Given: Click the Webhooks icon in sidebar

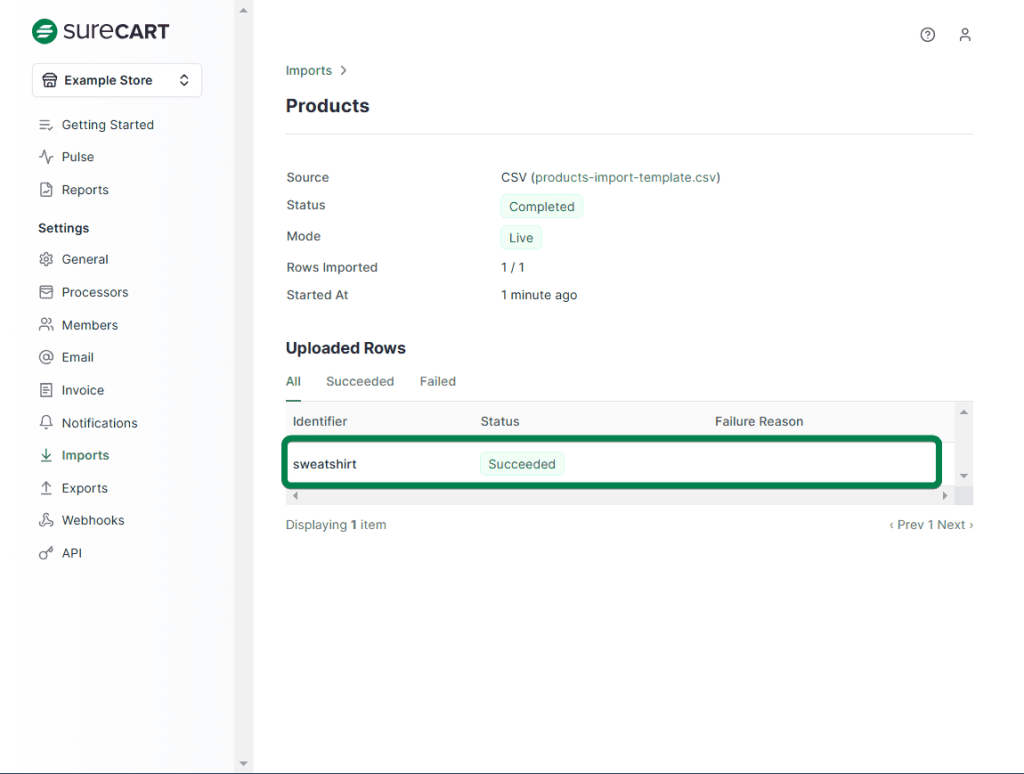Looking at the screenshot, I should 46,520.
